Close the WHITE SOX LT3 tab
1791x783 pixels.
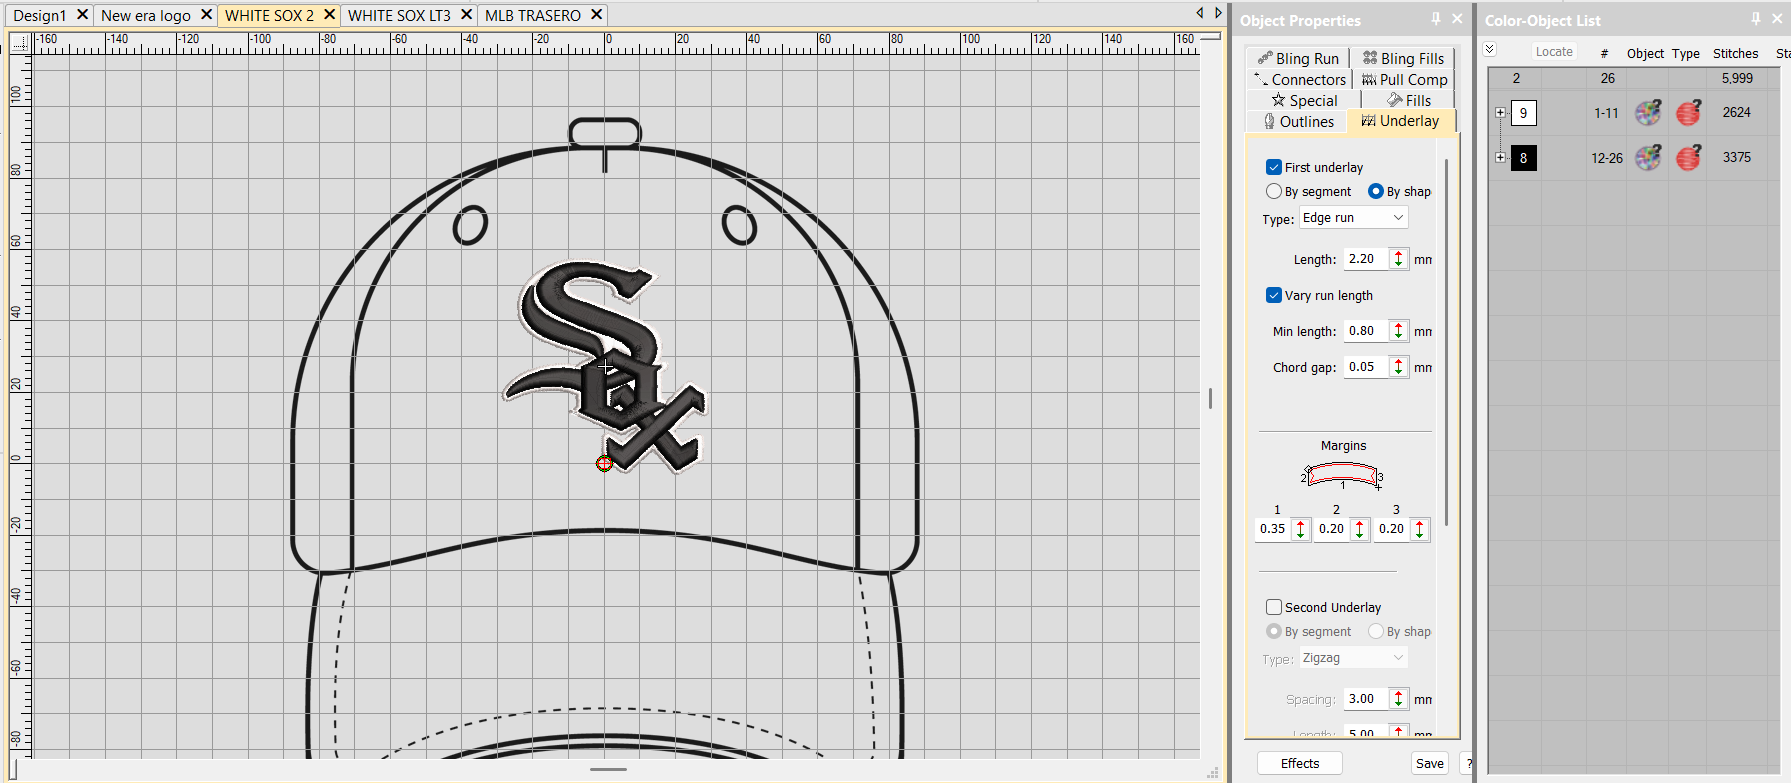tap(466, 15)
